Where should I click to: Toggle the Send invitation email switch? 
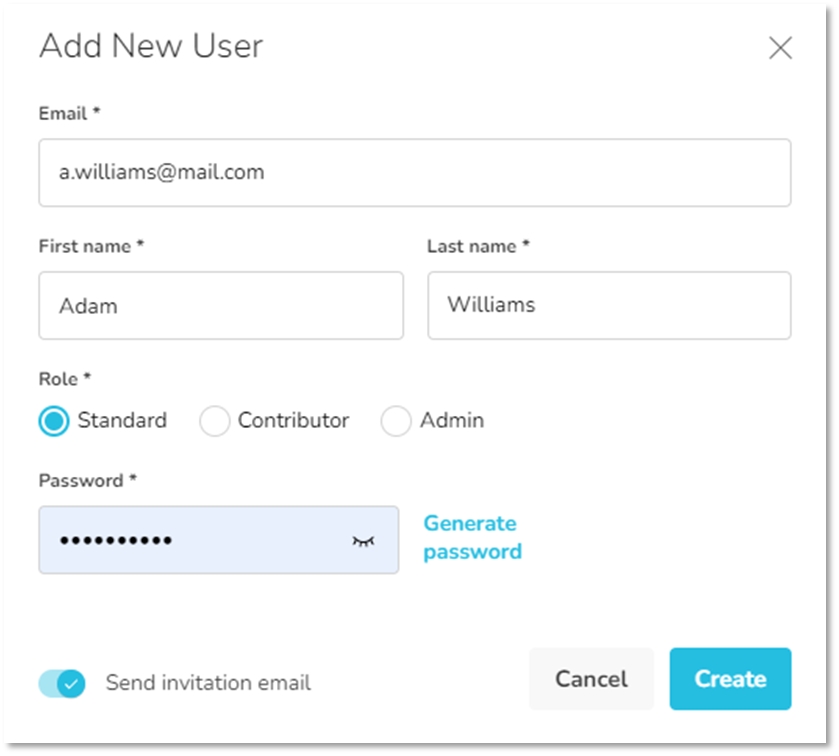point(62,683)
